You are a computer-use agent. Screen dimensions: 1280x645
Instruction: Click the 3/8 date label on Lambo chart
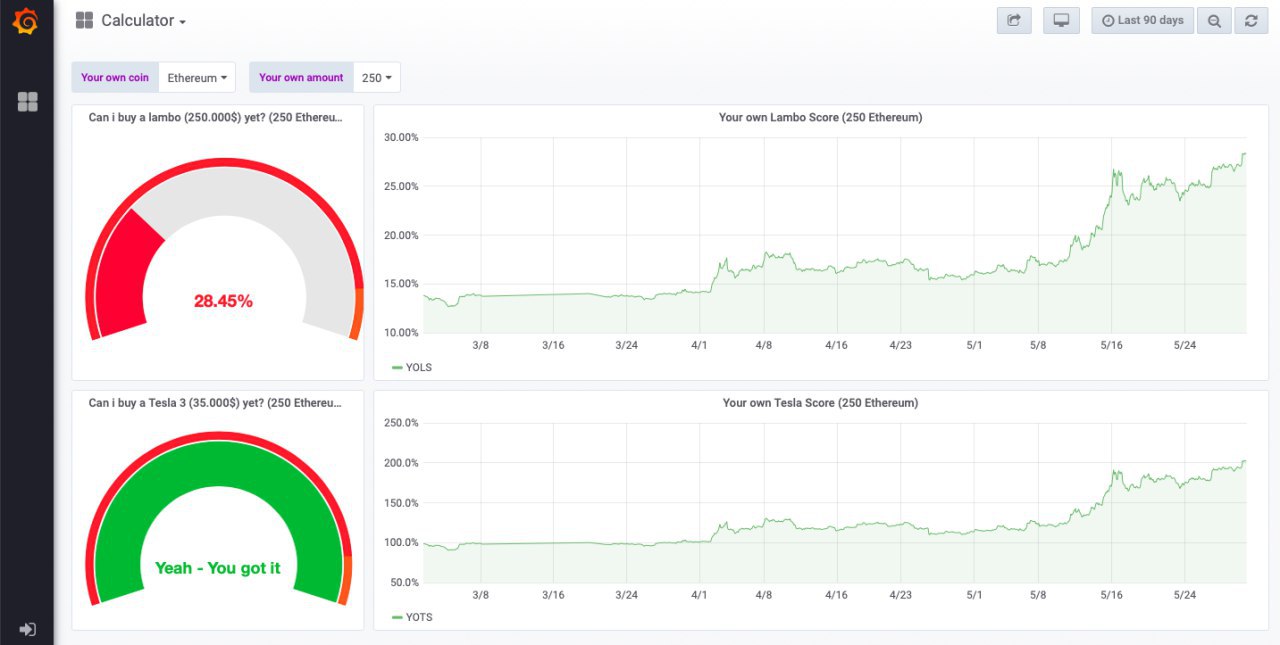(480, 345)
